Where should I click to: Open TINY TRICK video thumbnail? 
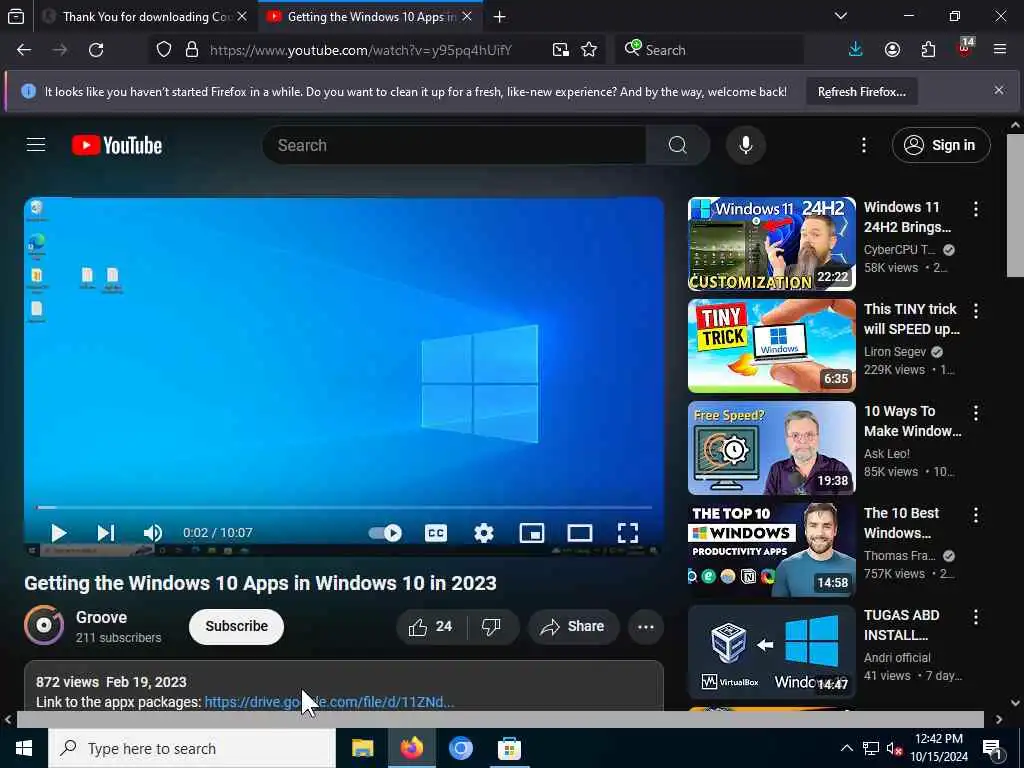(x=771, y=345)
